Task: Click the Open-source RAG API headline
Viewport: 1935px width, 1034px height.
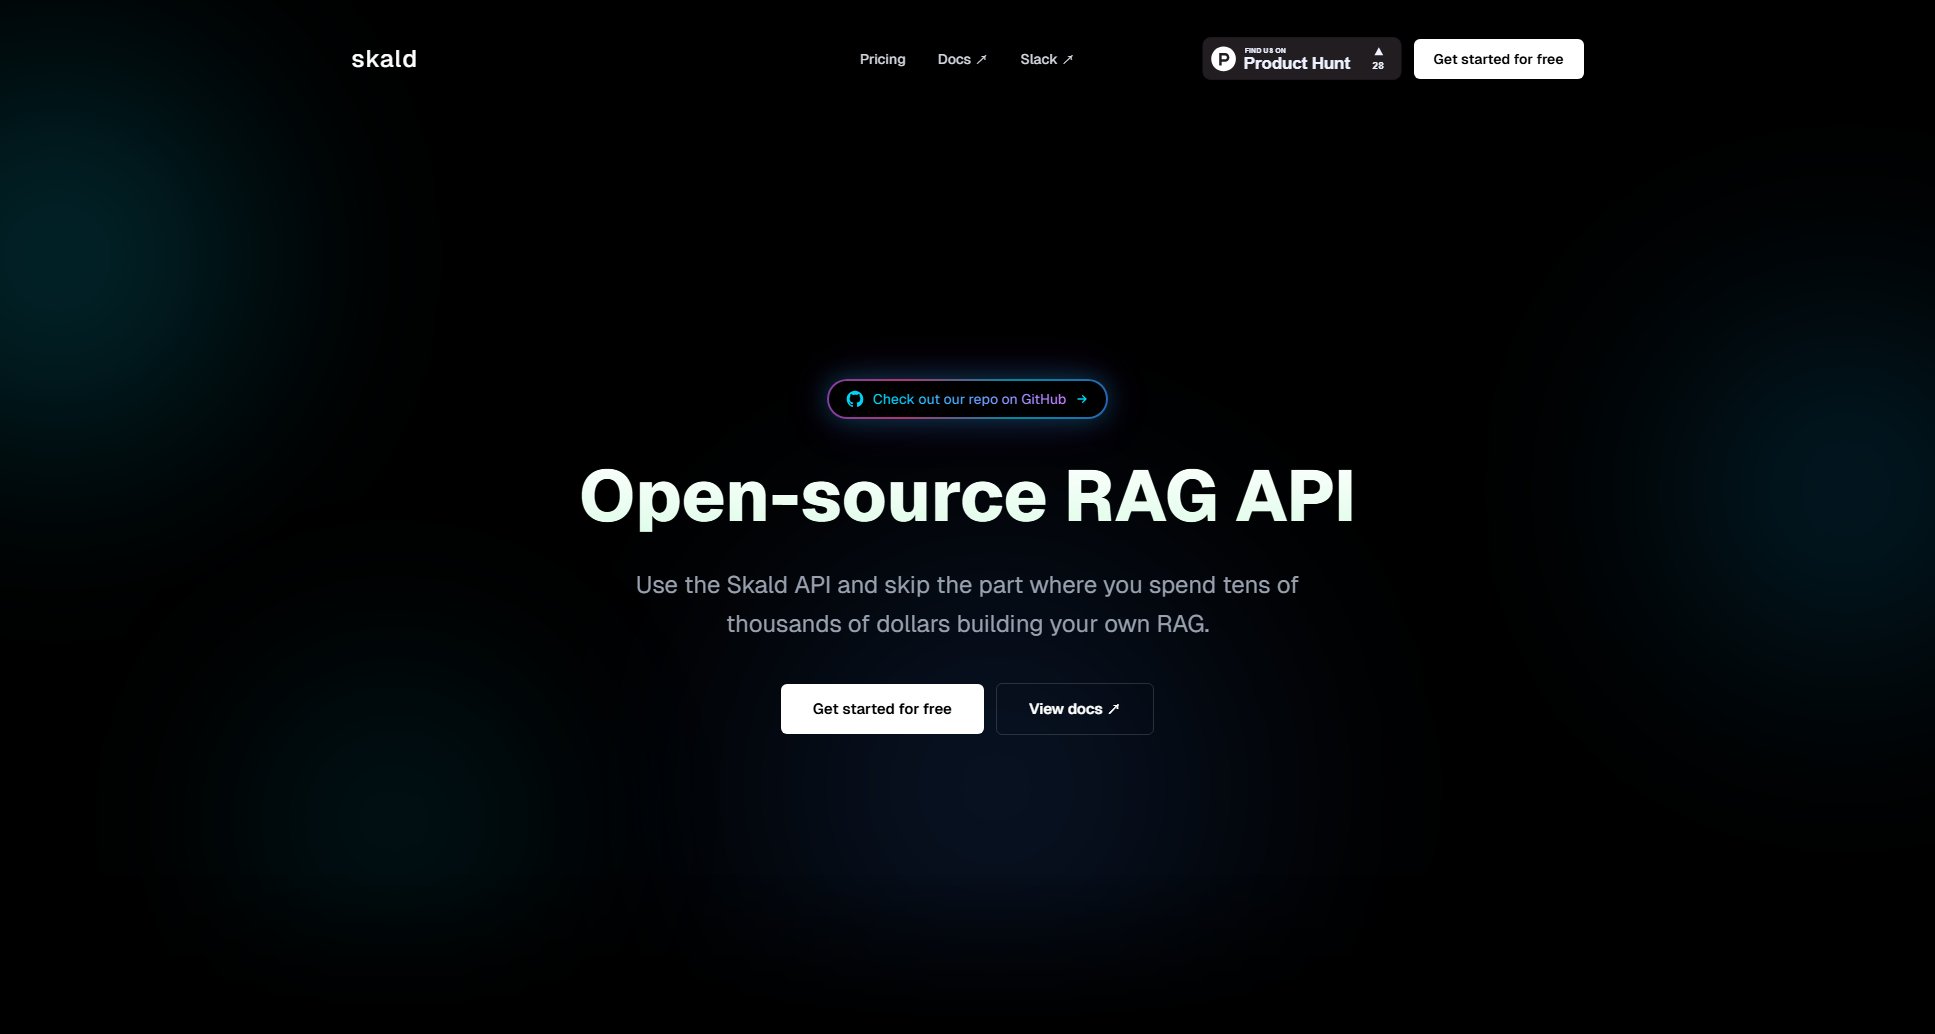Action: 967,498
